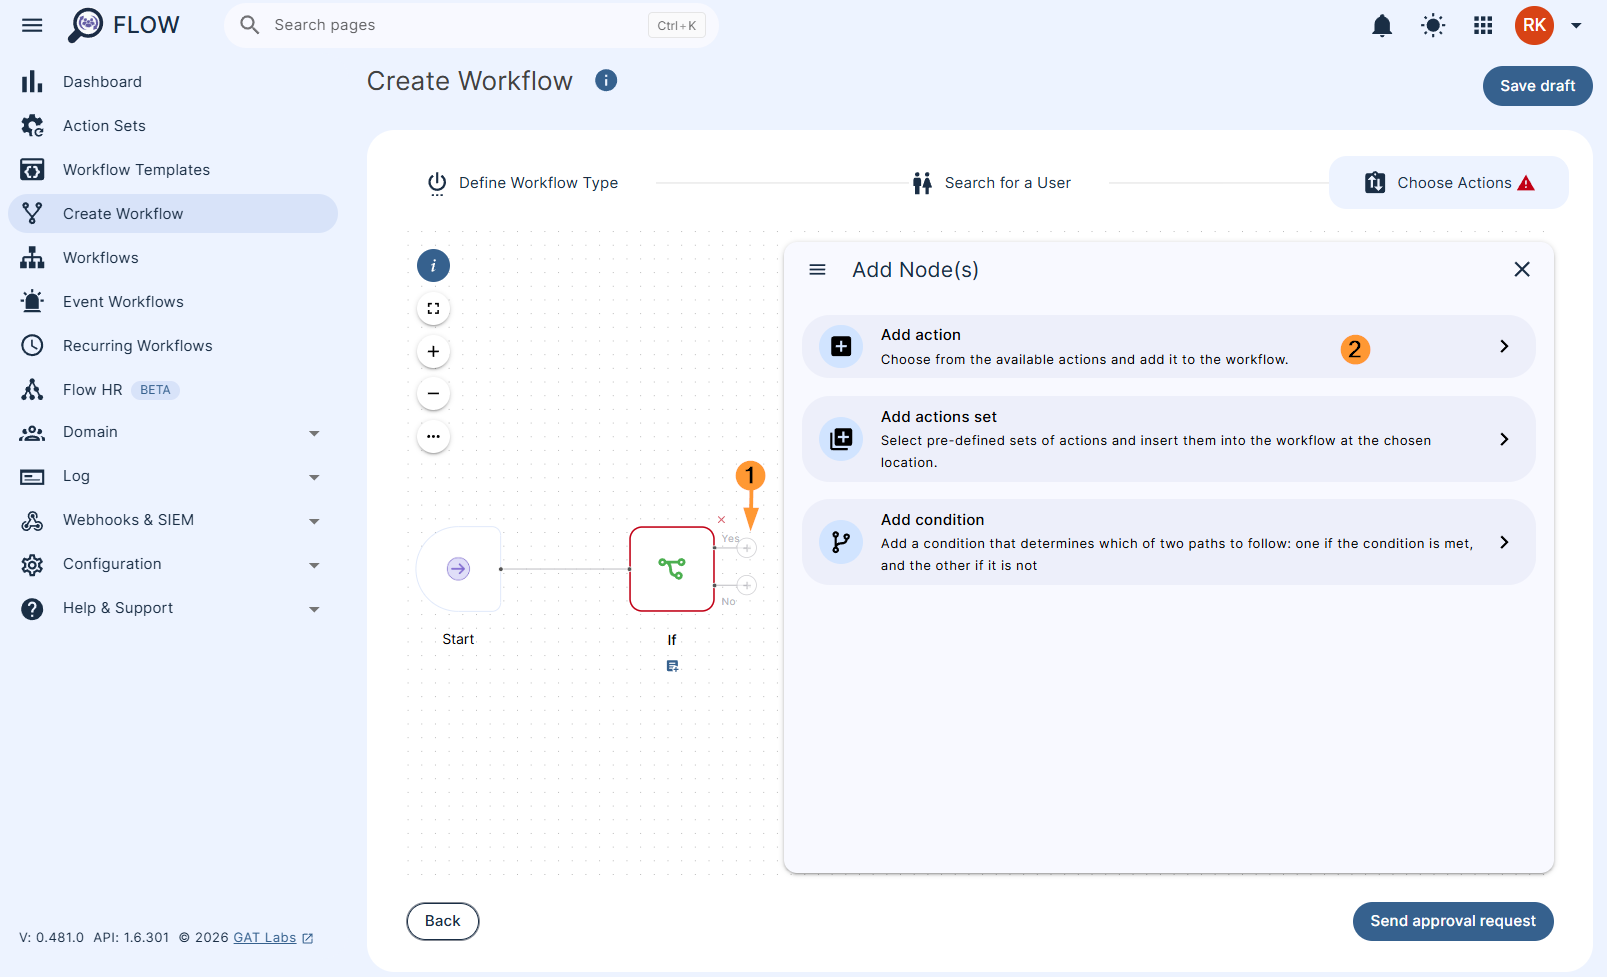Click the Back button
This screenshot has height=977, width=1607.
click(443, 921)
